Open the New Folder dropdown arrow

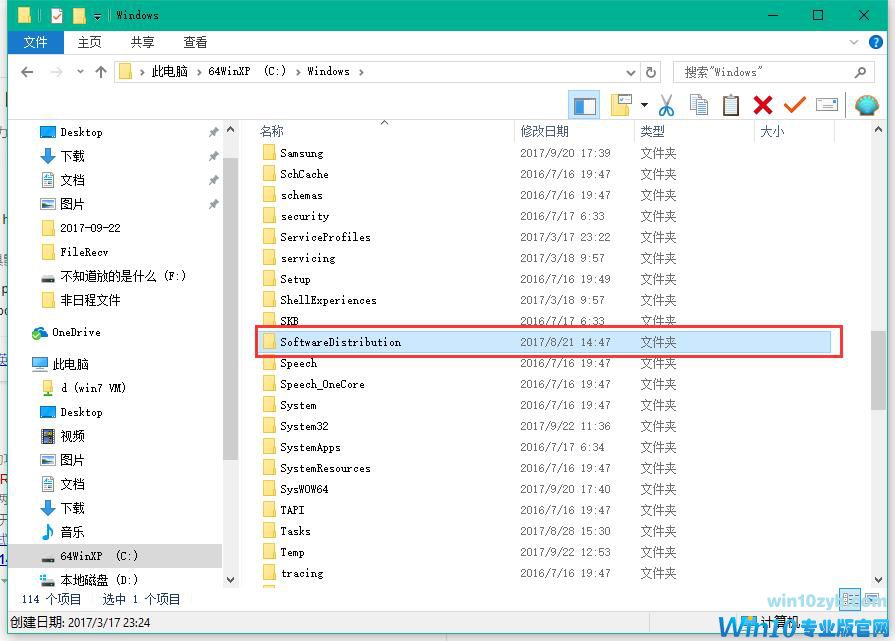[x=644, y=104]
